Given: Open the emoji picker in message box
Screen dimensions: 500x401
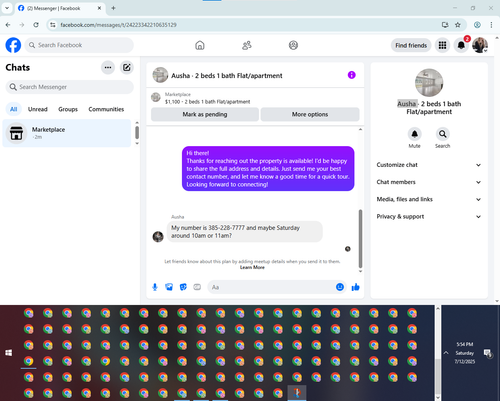Looking at the screenshot, I should point(340,287).
